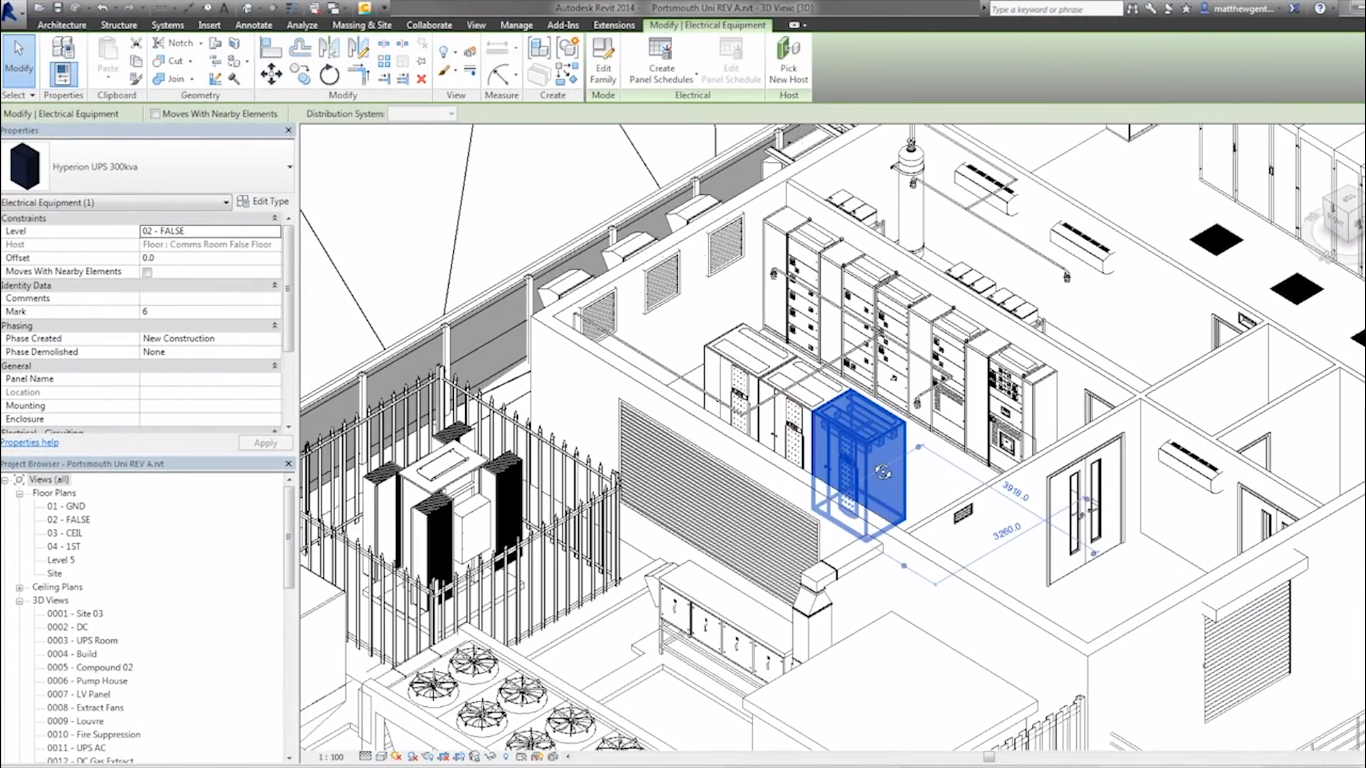Click the Level value field 02 - FALSE
Image resolution: width=1366 pixels, height=768 pixels.
pos(211,231)
